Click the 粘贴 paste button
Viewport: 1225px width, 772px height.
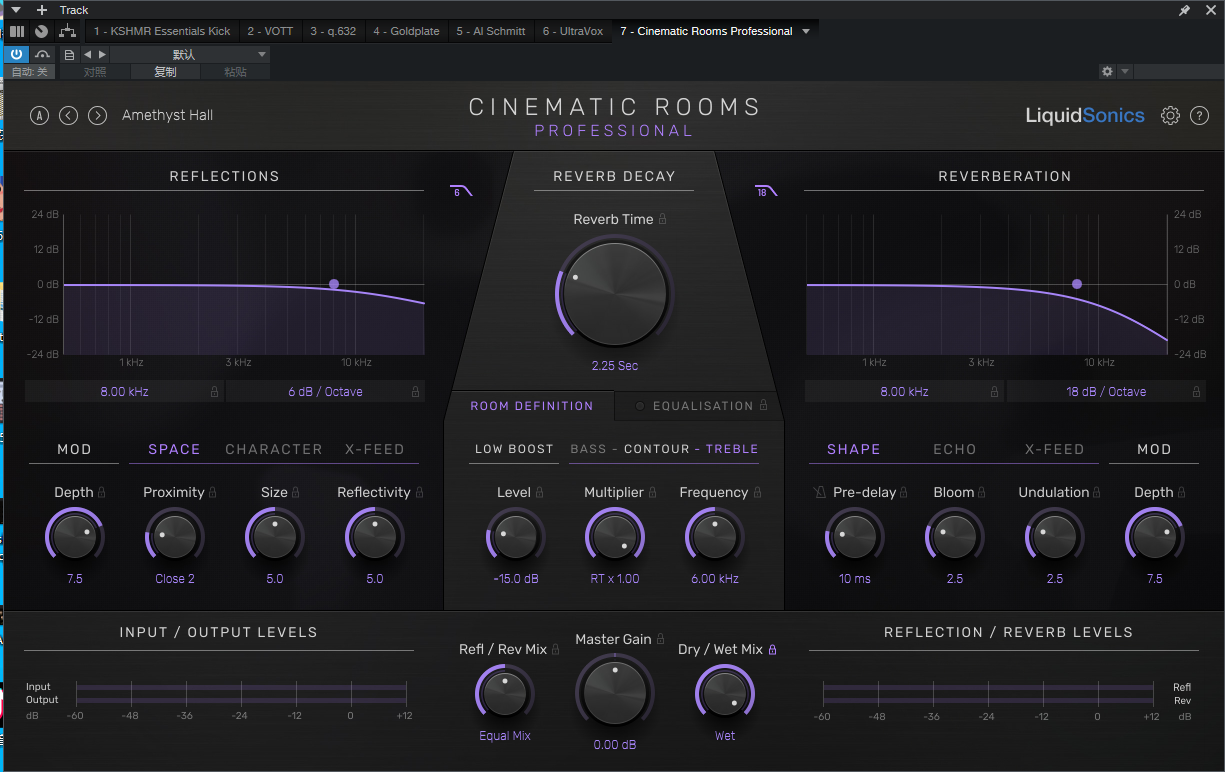click(x=235, y=72)
